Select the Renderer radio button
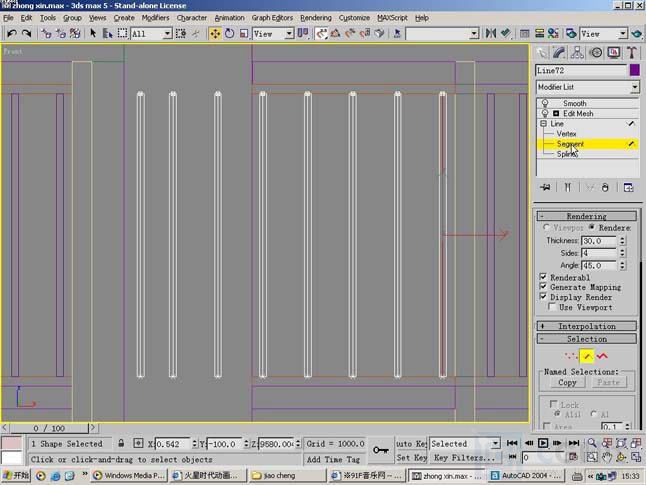The height and width of the screenshot is (485, 646). (592, 227)
